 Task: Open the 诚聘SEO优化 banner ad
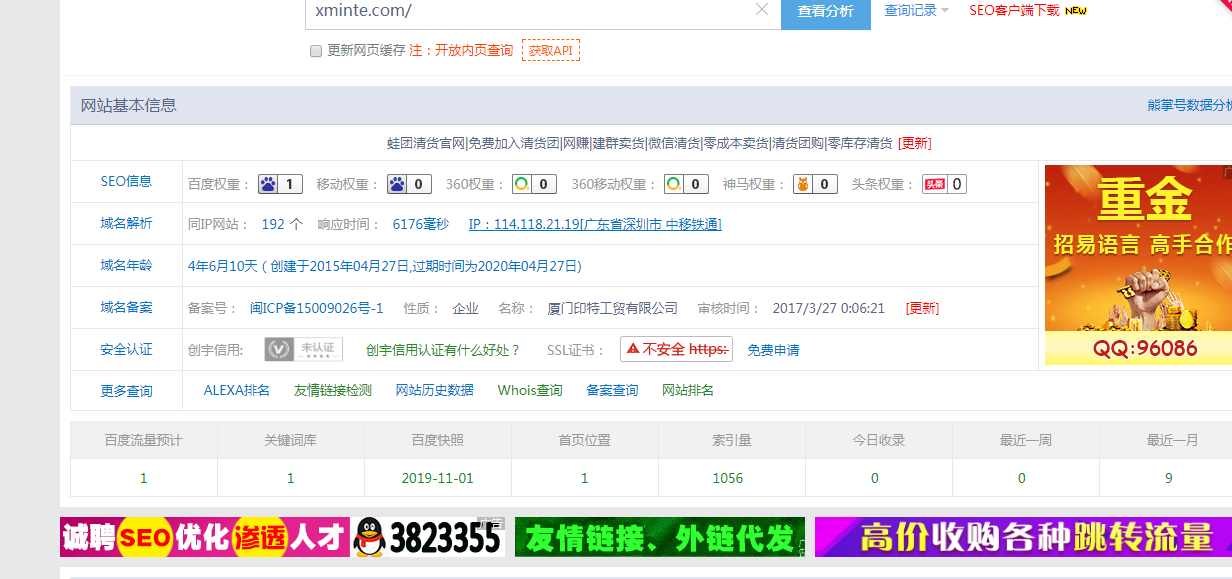(x=282, y=537)
